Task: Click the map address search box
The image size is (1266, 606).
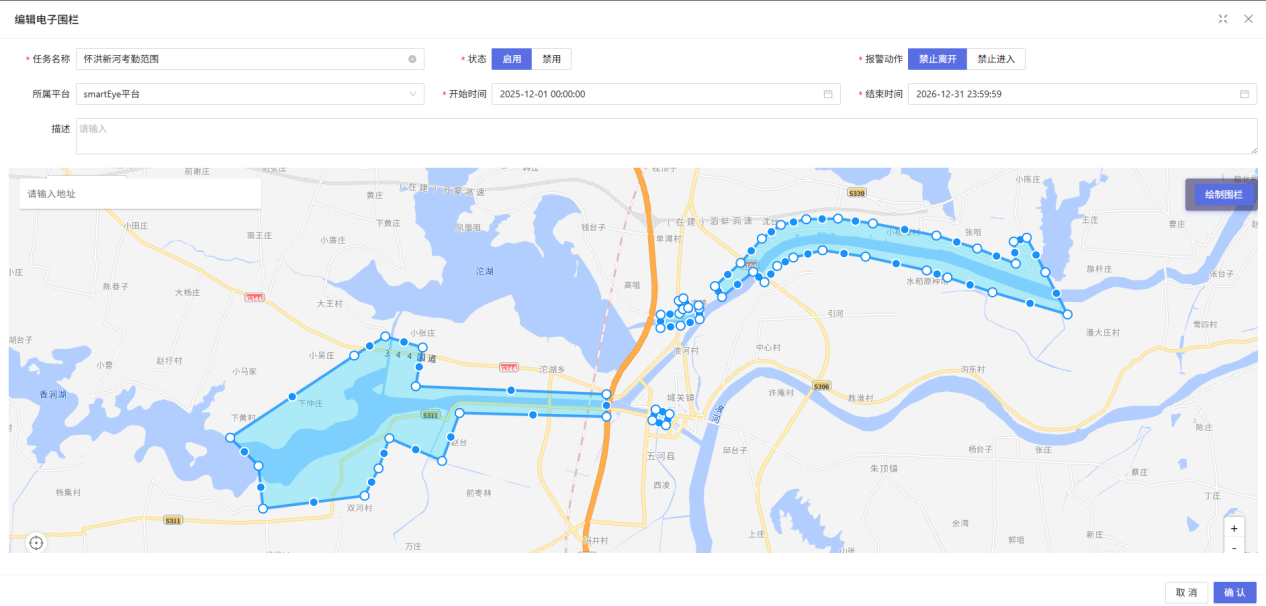Action: click(x=140, y=193)
